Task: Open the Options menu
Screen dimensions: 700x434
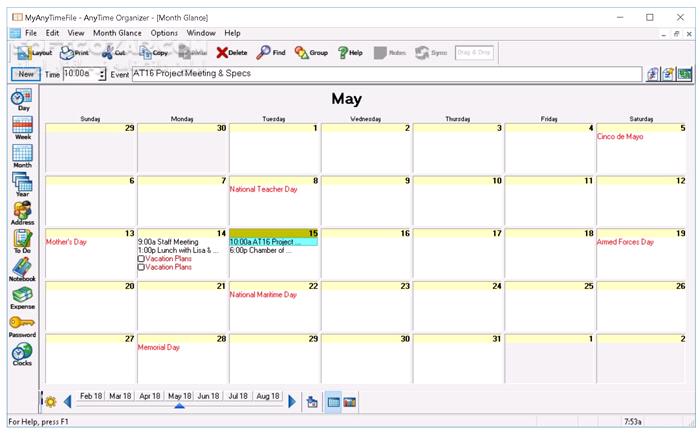Action: [164, 33]
